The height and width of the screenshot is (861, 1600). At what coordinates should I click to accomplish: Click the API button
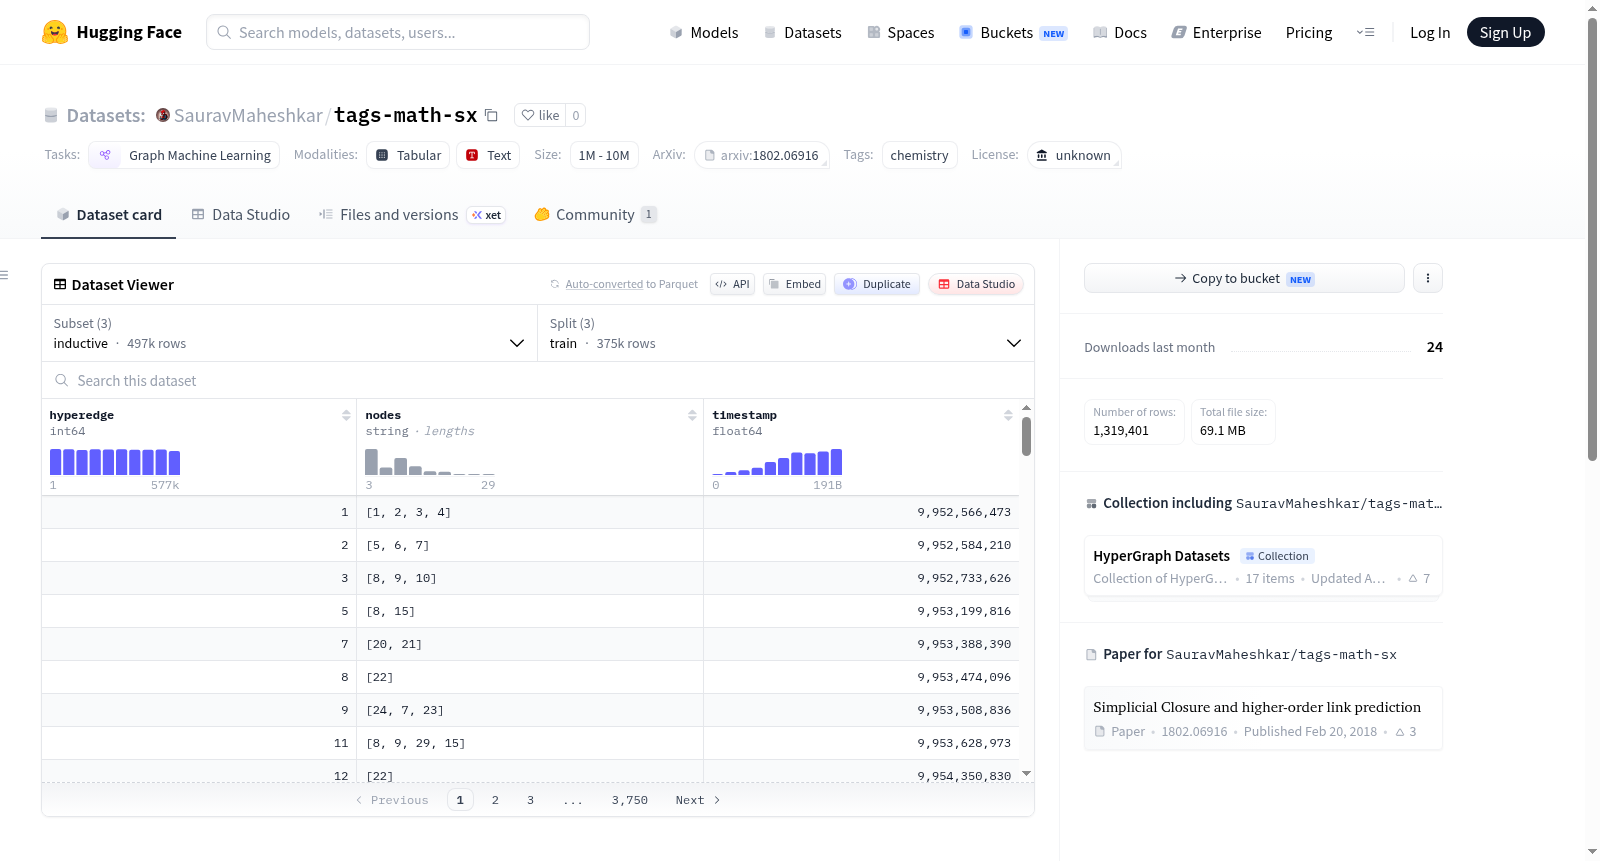tap(732, 284)
